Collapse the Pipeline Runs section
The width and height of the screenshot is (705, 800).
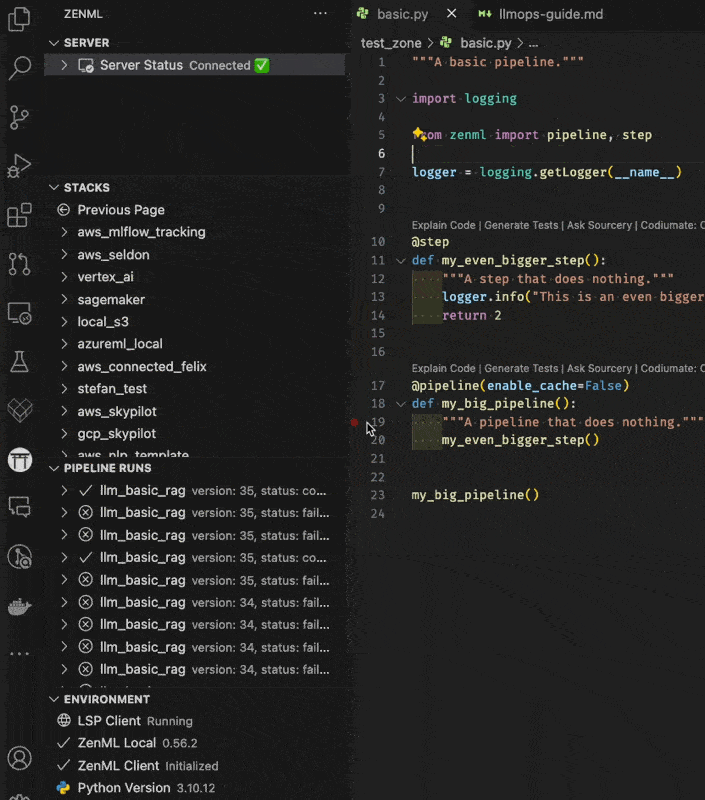coord(107,468)
